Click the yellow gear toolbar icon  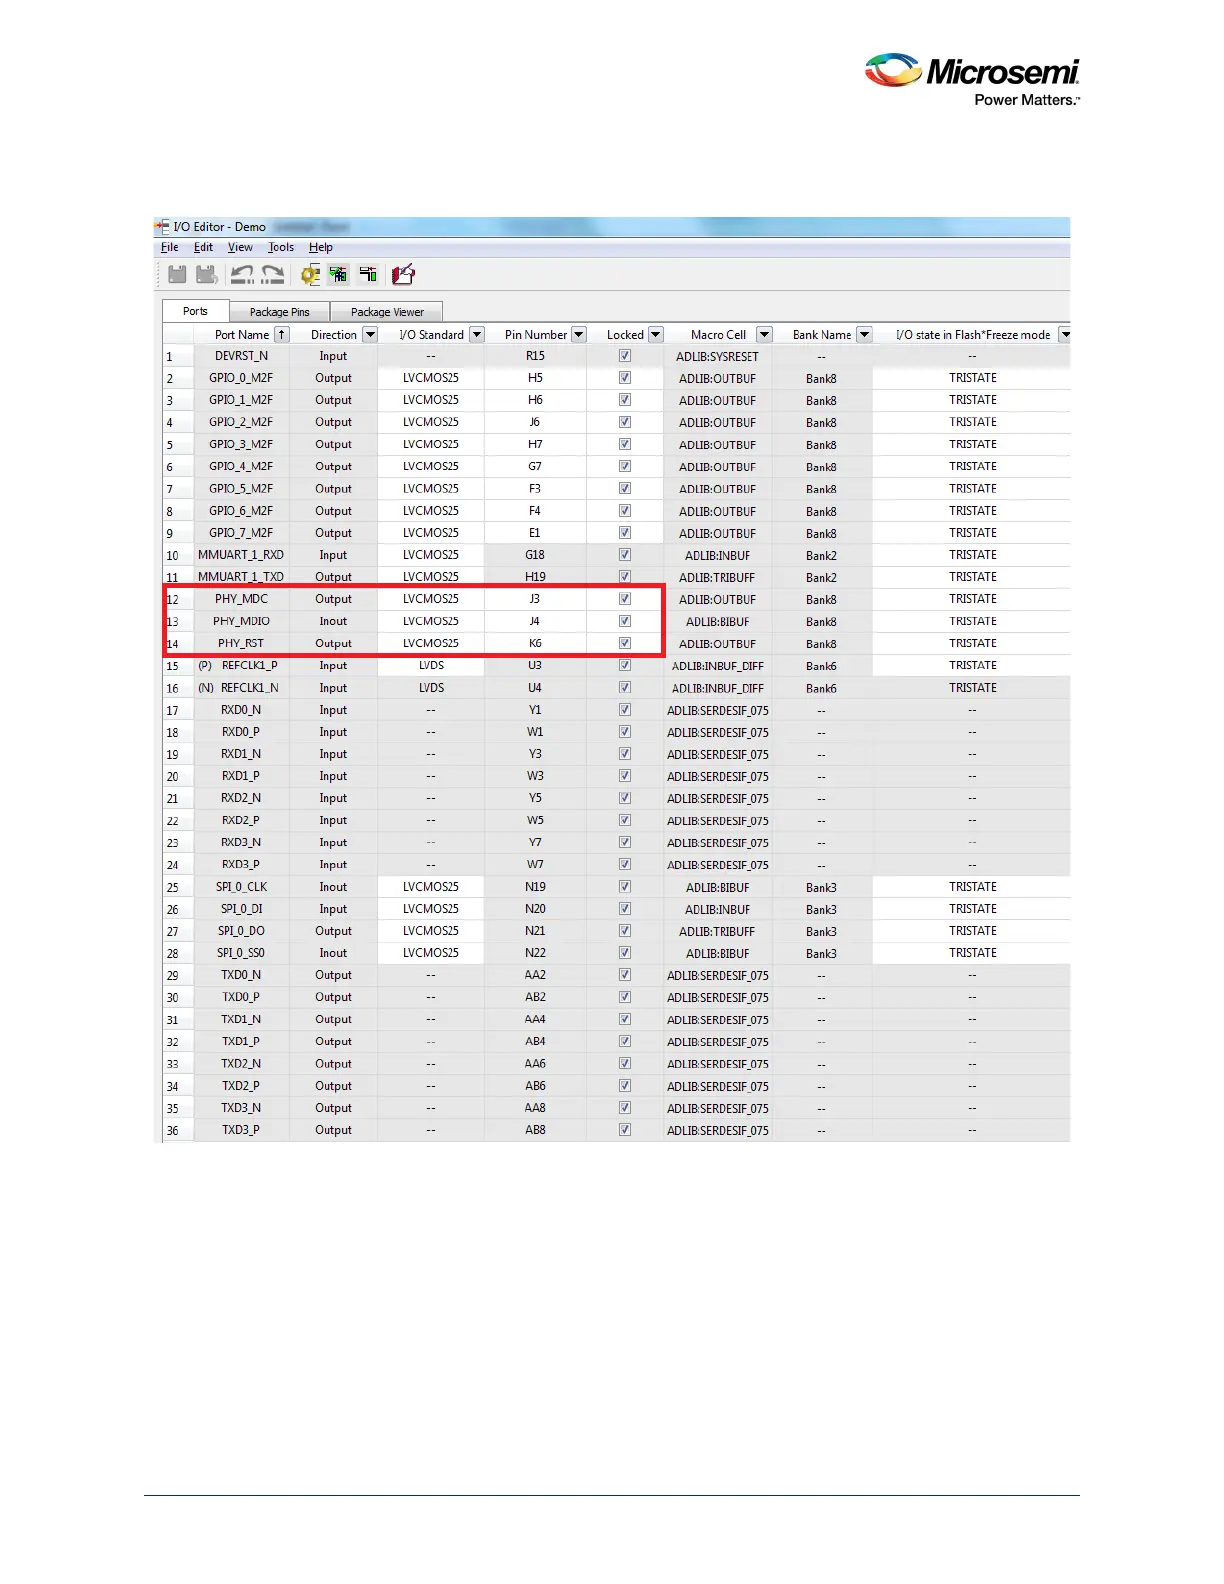(310, 275)
